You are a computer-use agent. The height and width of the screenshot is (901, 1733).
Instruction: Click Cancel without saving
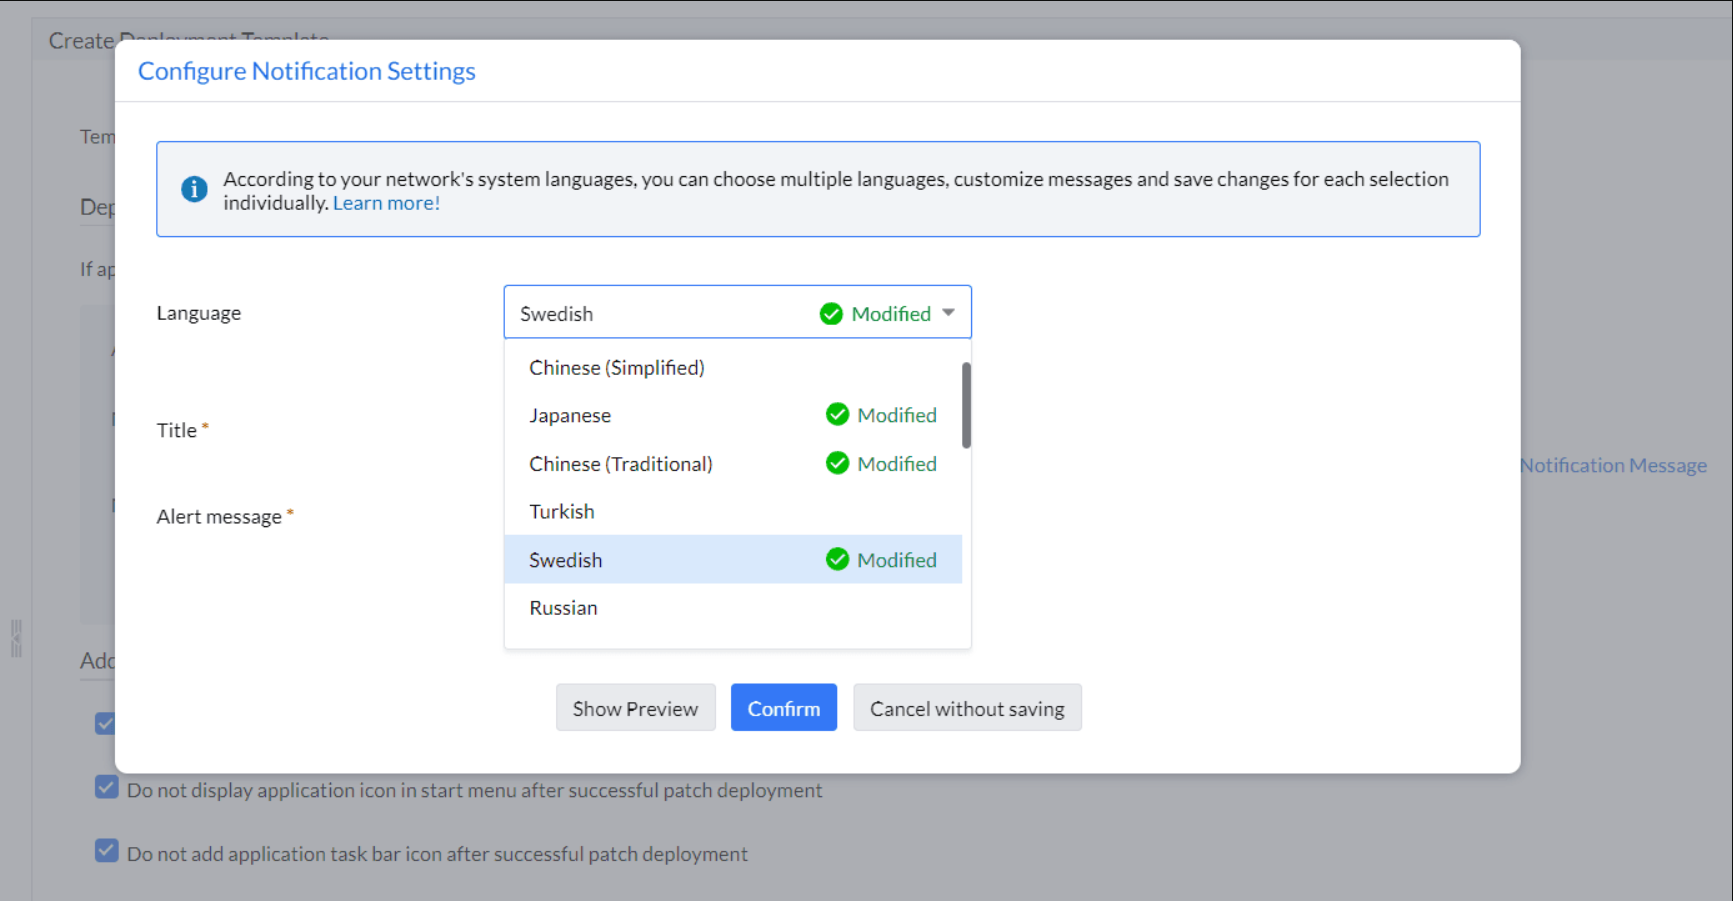point(966,707)
